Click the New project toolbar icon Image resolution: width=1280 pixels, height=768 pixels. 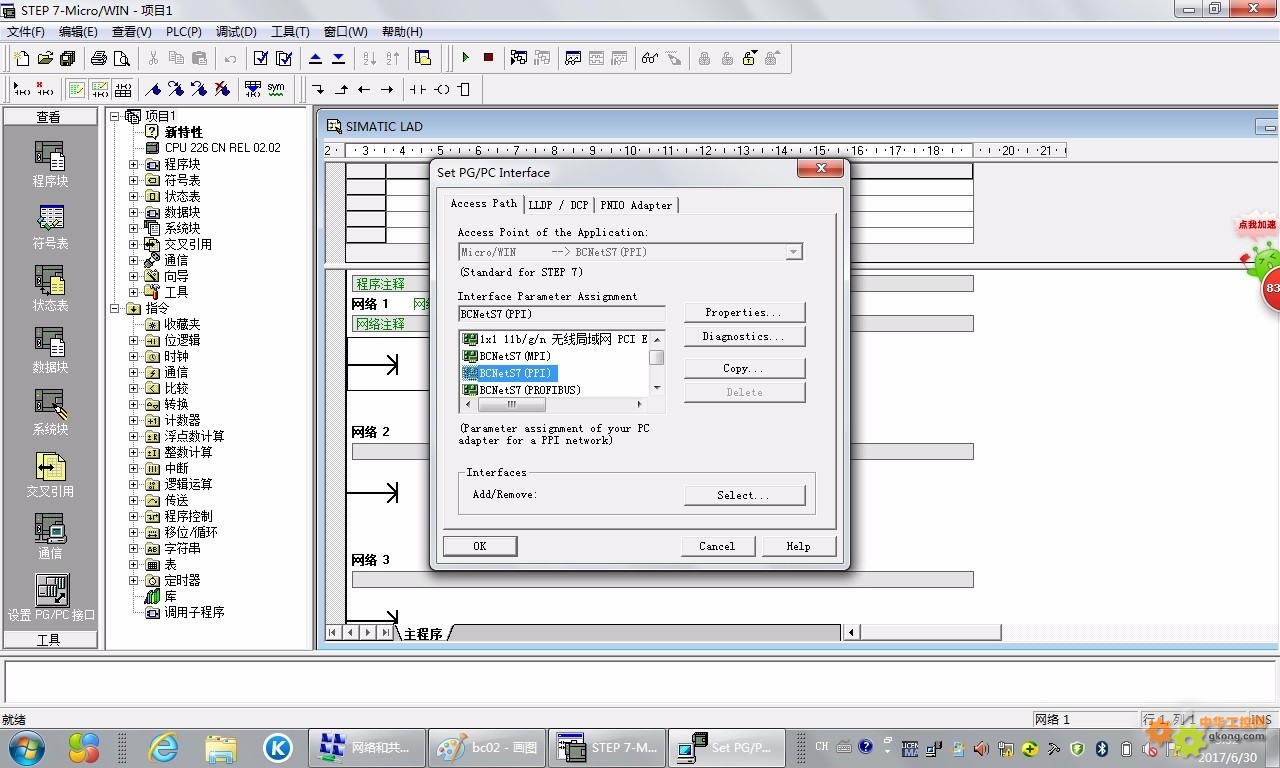pyautogui.click(x=22, y=58)
